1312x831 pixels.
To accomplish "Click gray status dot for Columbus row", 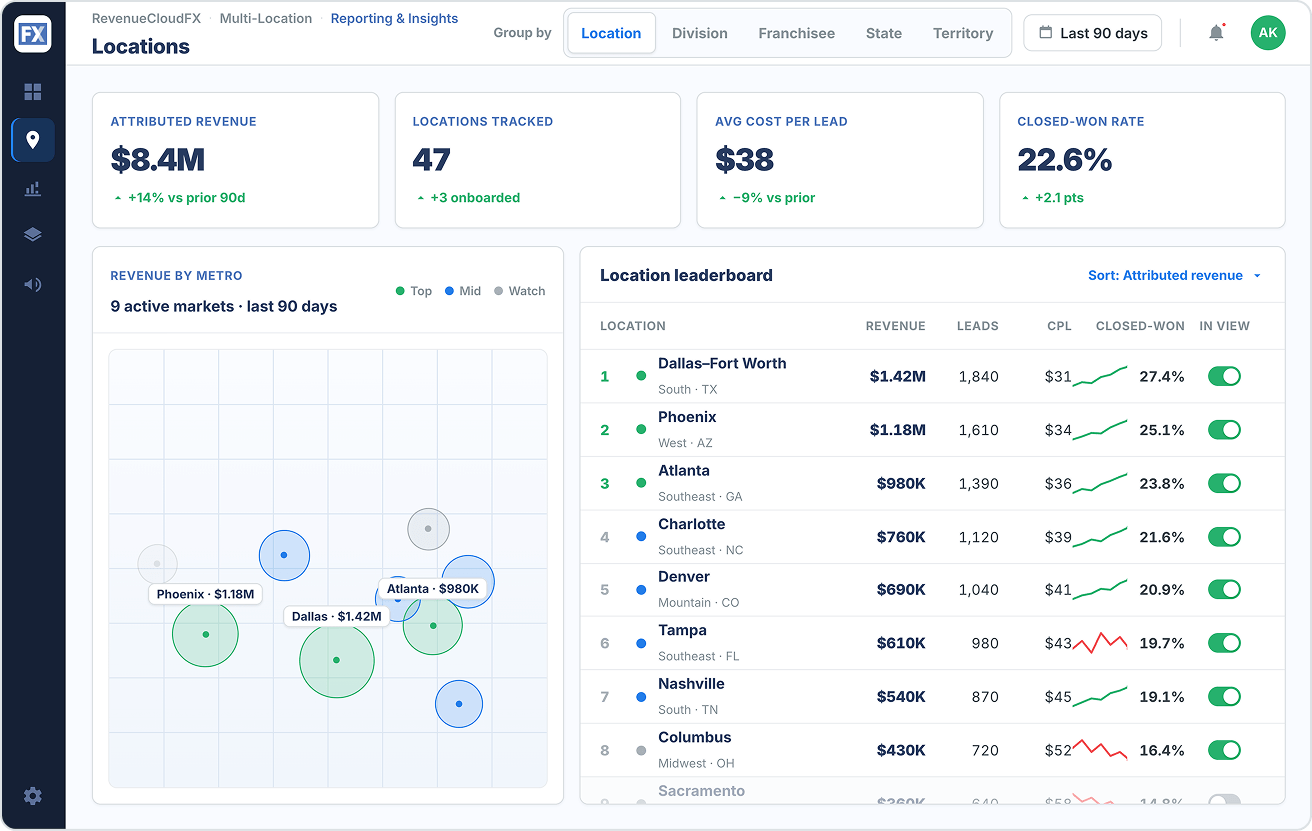I will pos(641,750).
